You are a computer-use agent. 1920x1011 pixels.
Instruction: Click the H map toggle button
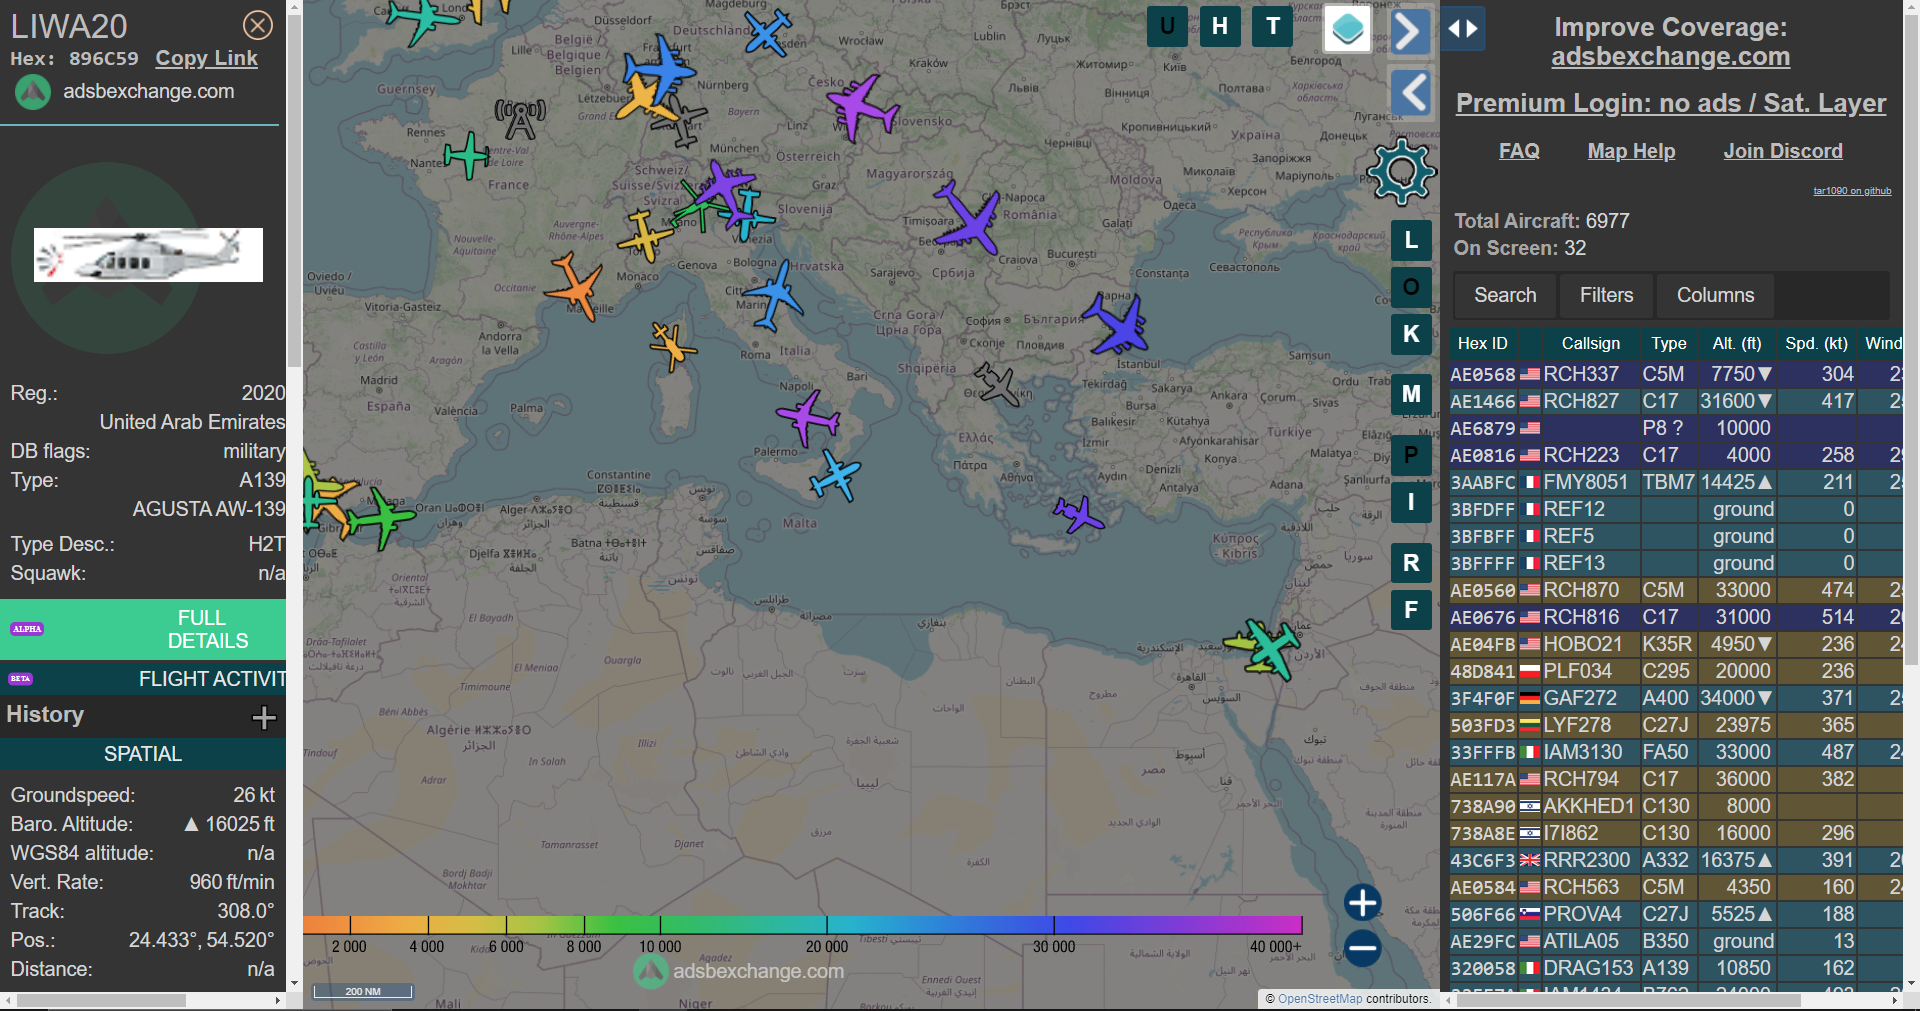coord(1220,26)
